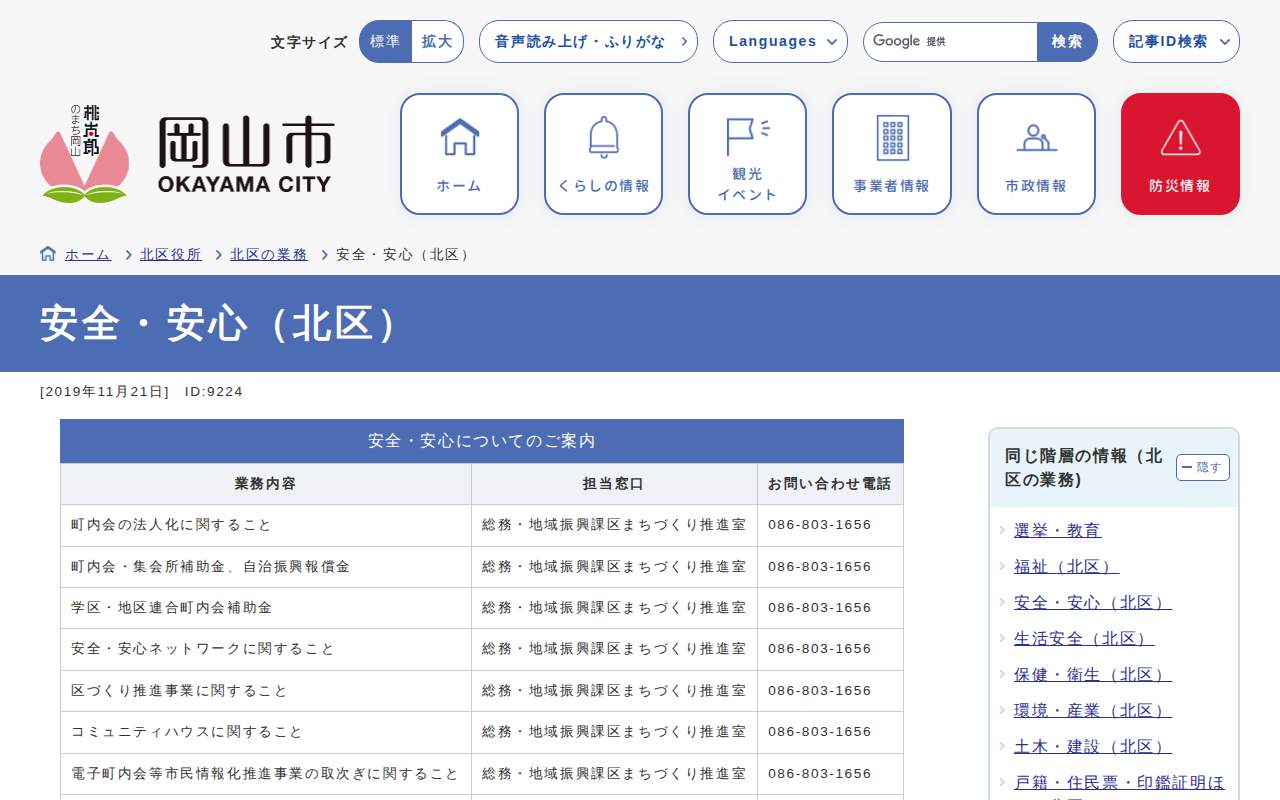
Task: Click the 市政情報 desk icon
Action: 1036,153
